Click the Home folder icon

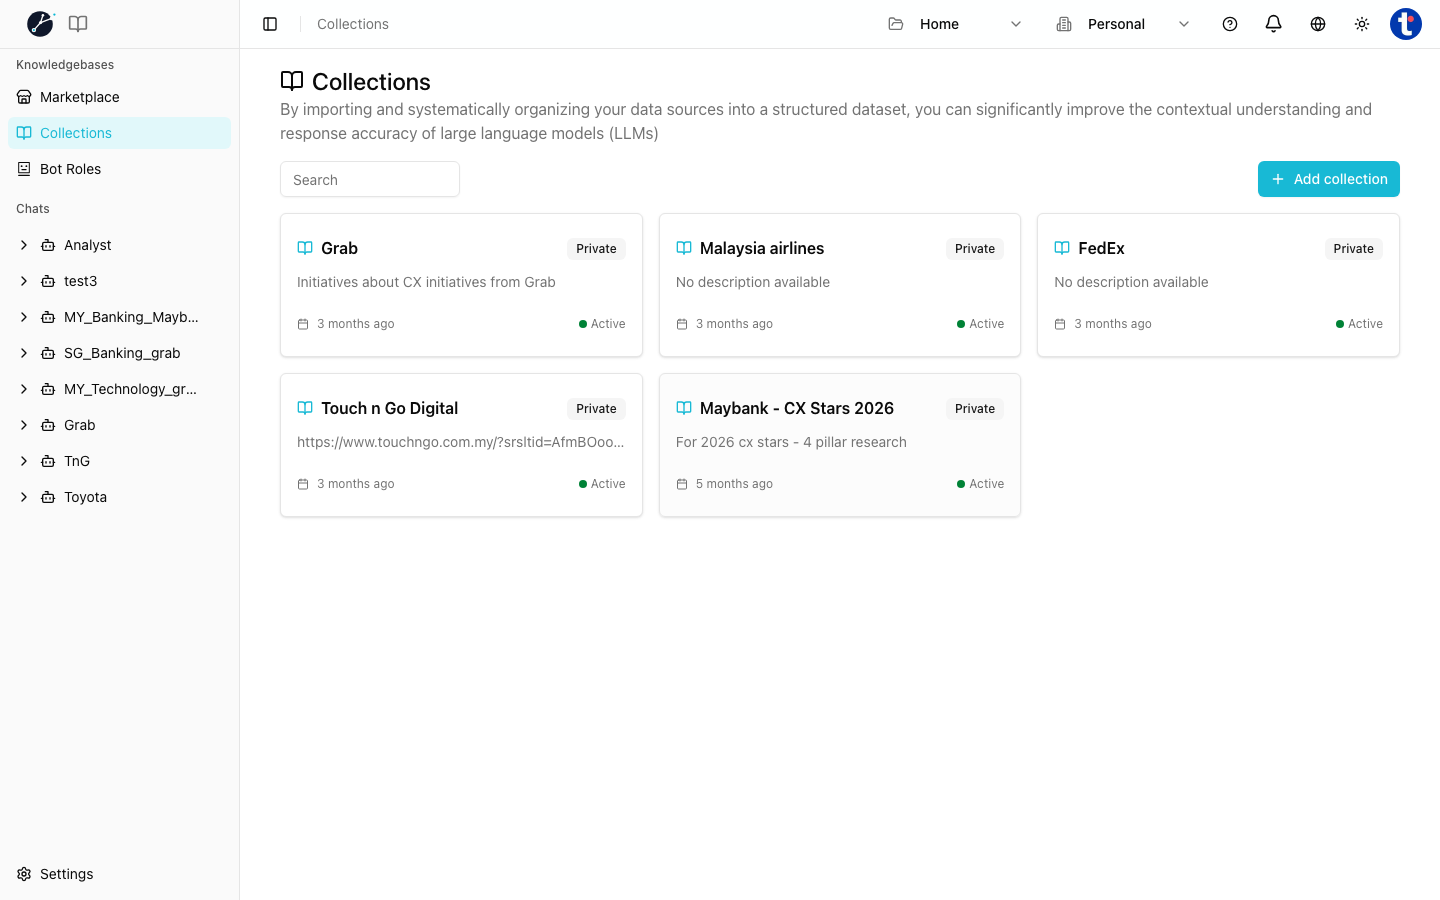click(x=896, y=24)
